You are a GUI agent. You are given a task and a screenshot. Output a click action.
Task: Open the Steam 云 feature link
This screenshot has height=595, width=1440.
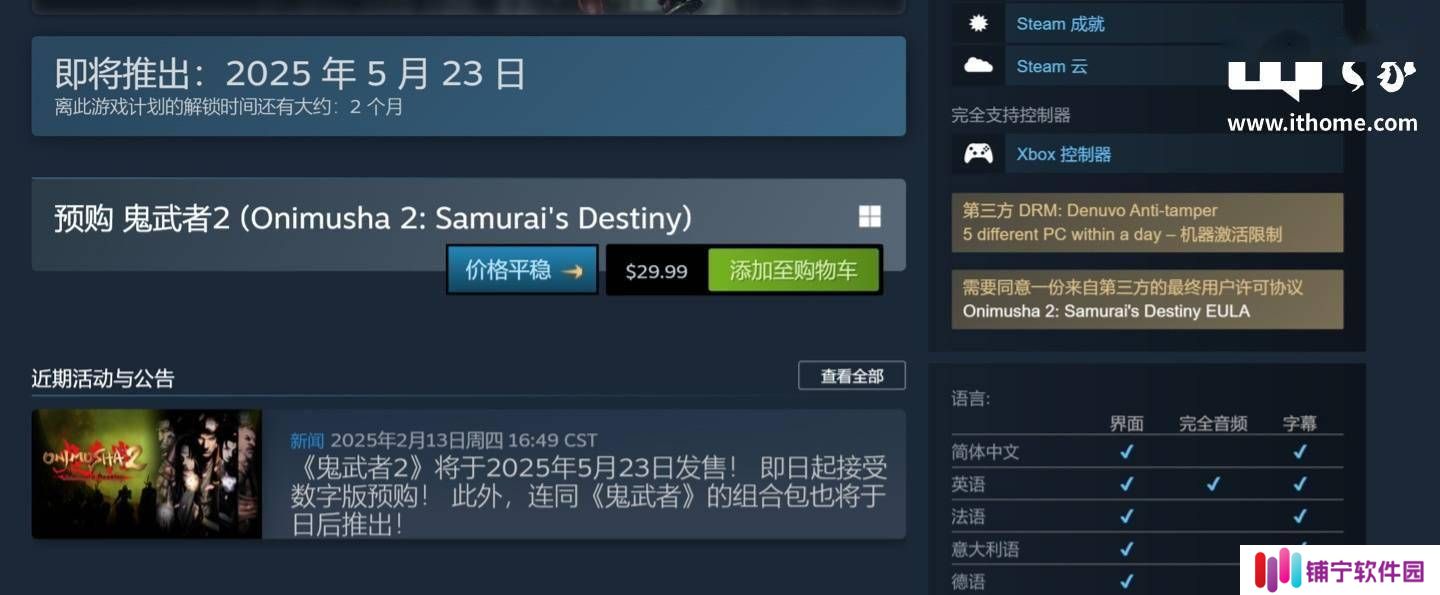pos(1051,67)
